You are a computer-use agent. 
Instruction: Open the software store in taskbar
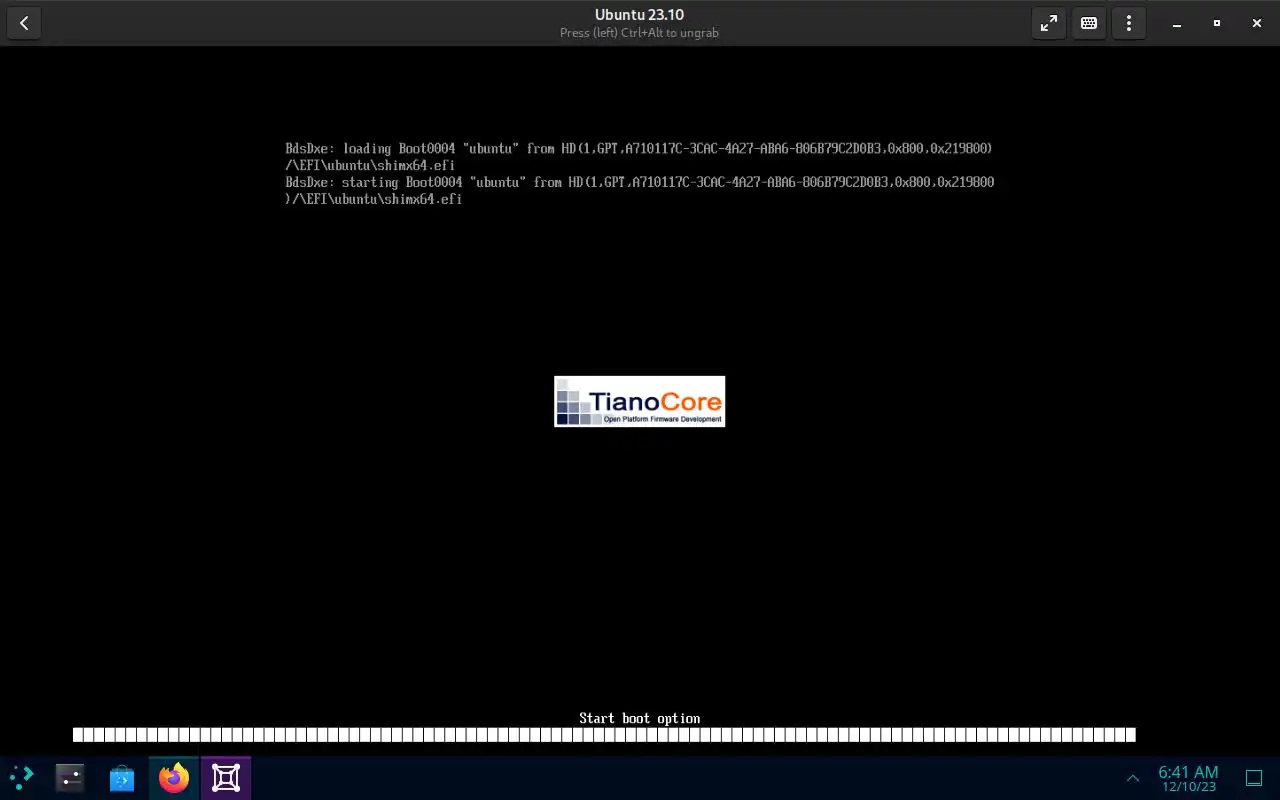[x=122, y=777]
